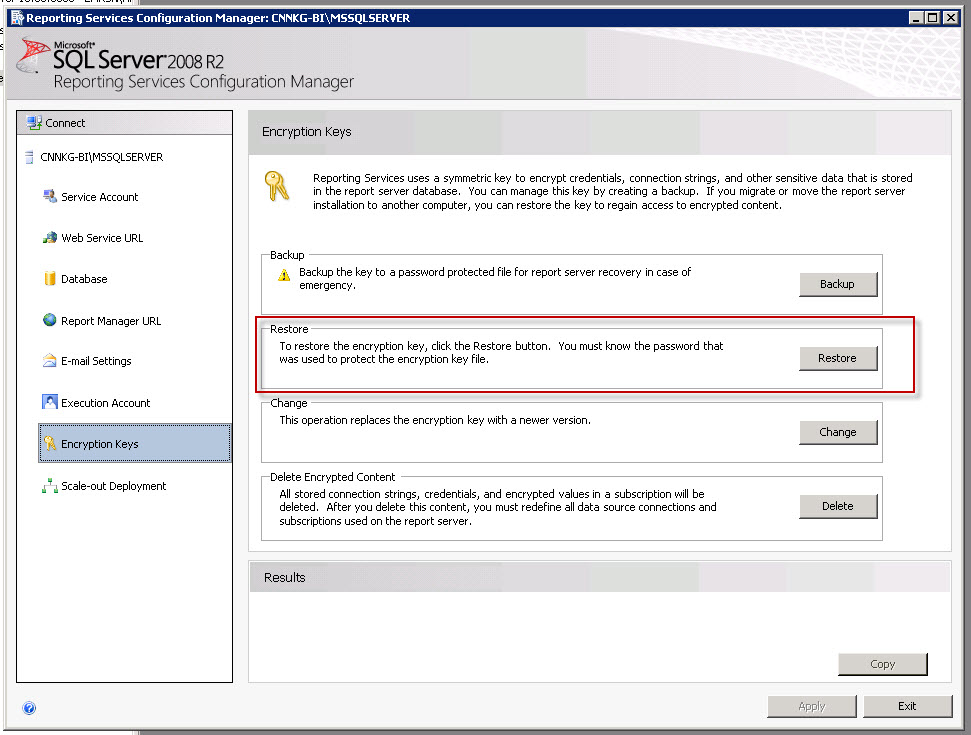Click the Apply button

click(x=812, y=706)
